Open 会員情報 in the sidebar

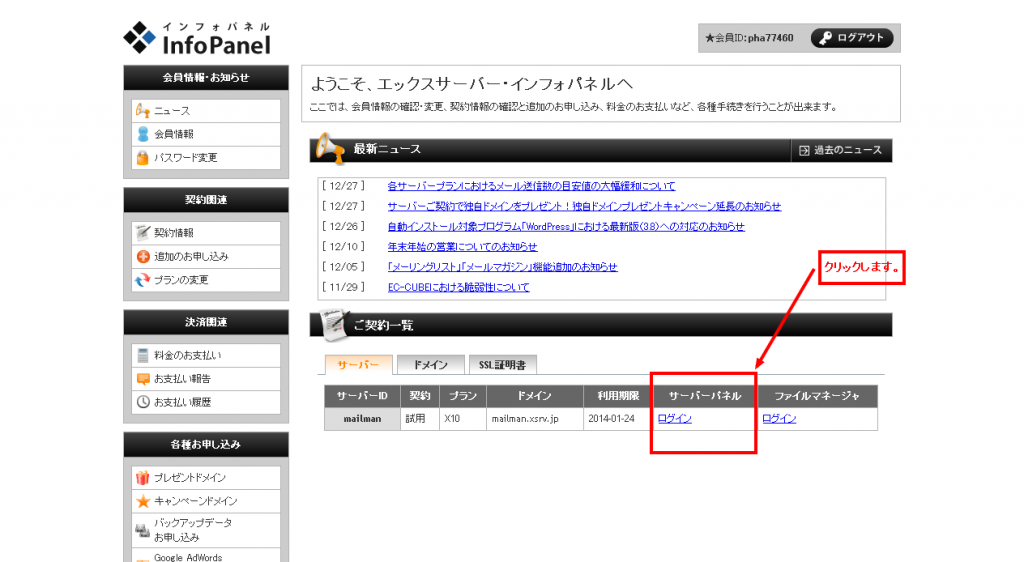[206, 134]
